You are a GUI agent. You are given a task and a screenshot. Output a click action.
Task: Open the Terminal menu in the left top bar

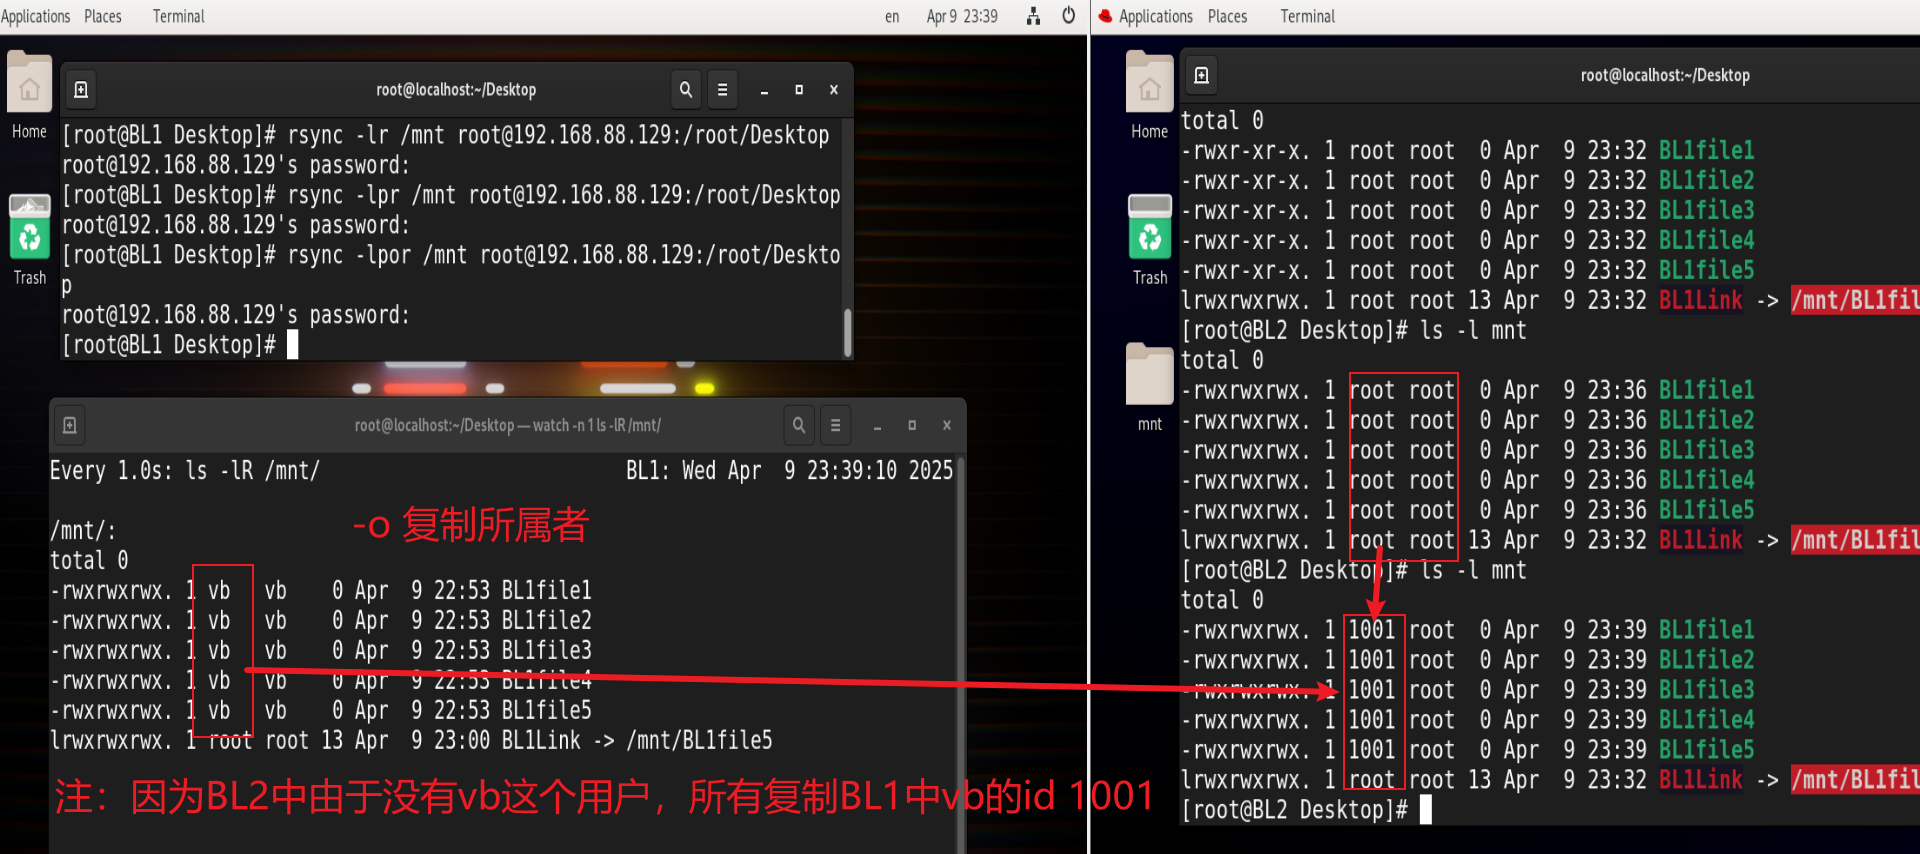178,16
